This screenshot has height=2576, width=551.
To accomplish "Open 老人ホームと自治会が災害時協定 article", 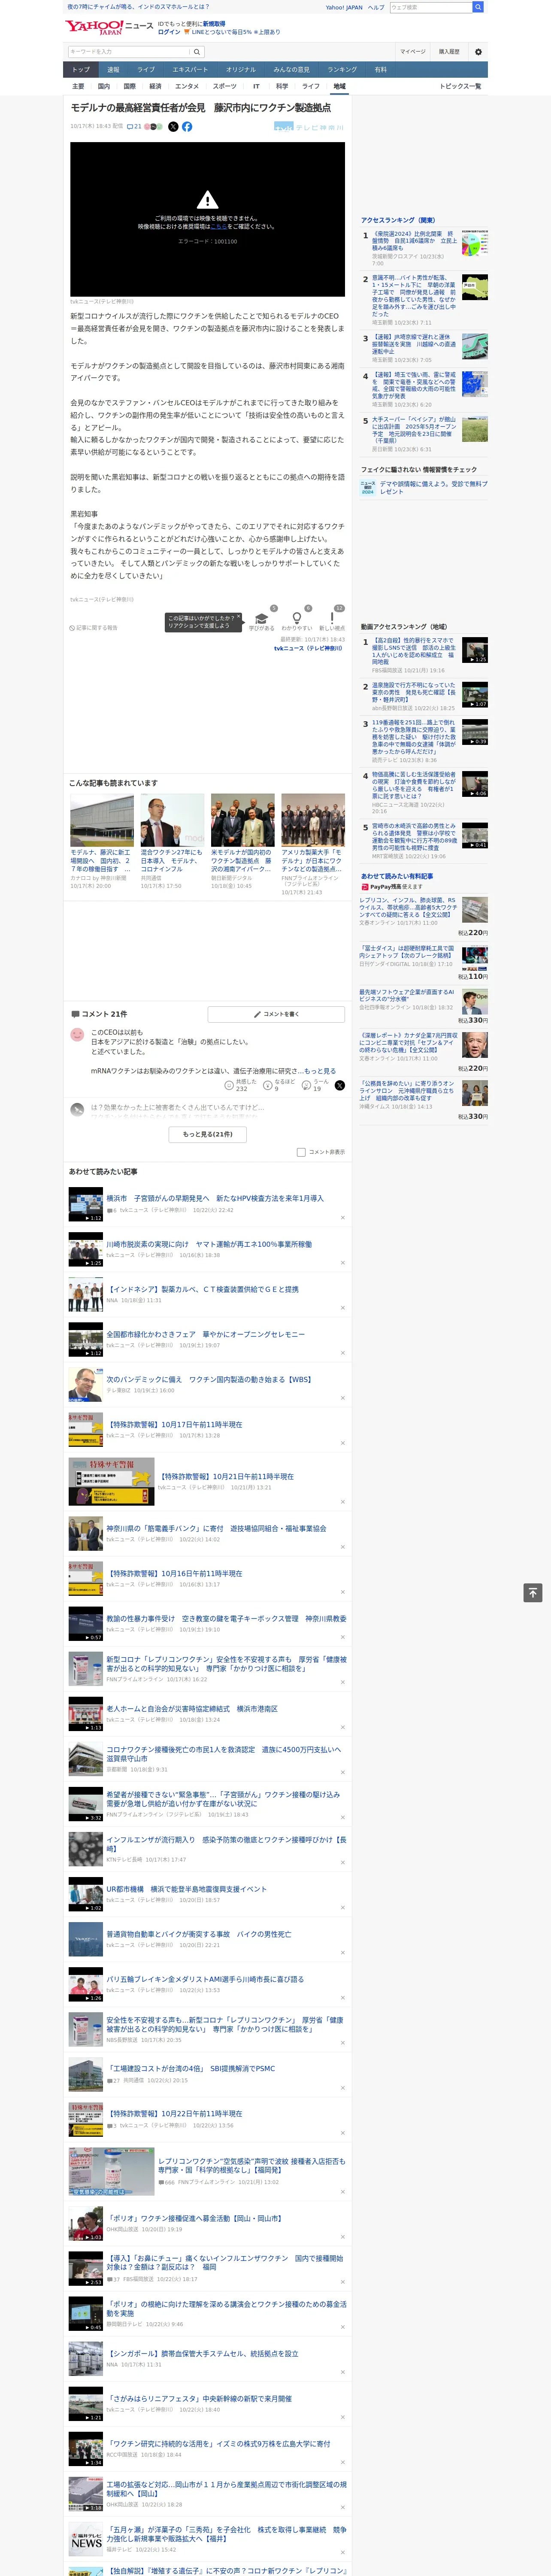I will click(192, 1709).
